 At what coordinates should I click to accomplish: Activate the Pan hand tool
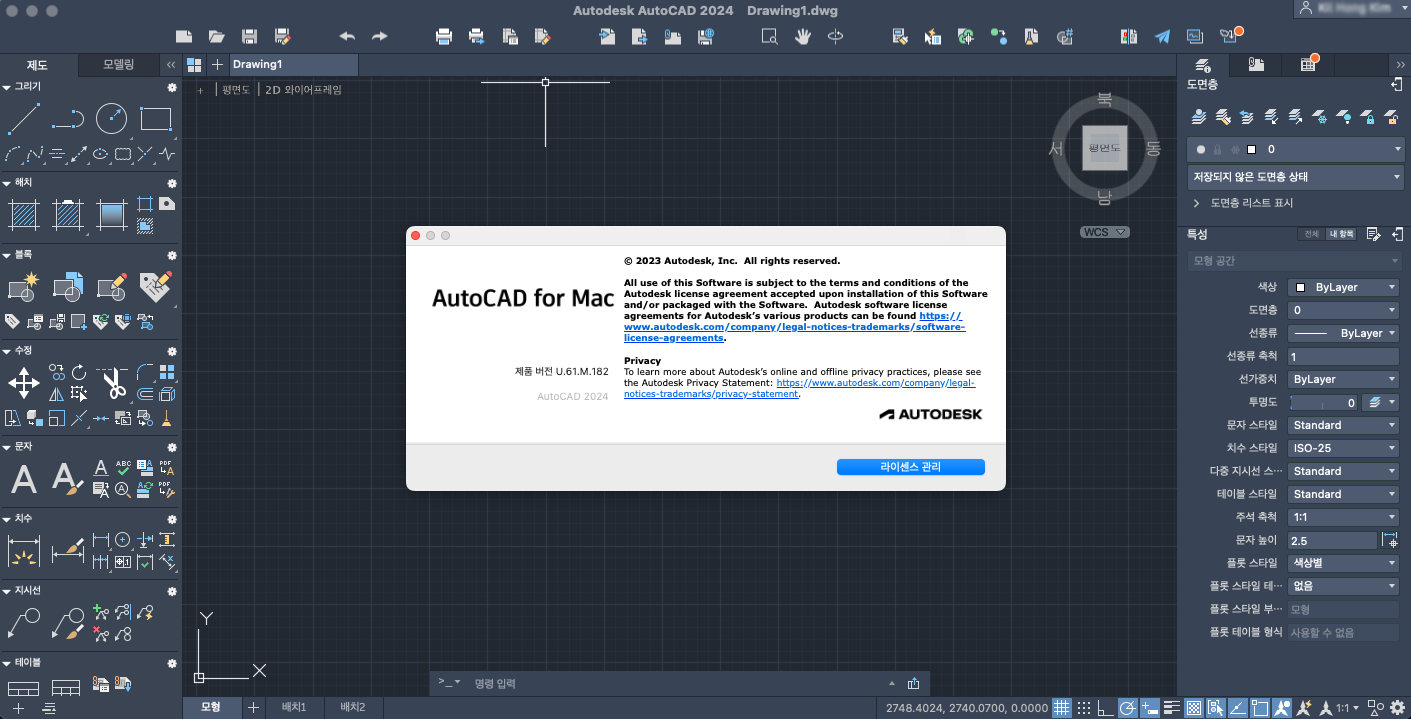point(802,37)
